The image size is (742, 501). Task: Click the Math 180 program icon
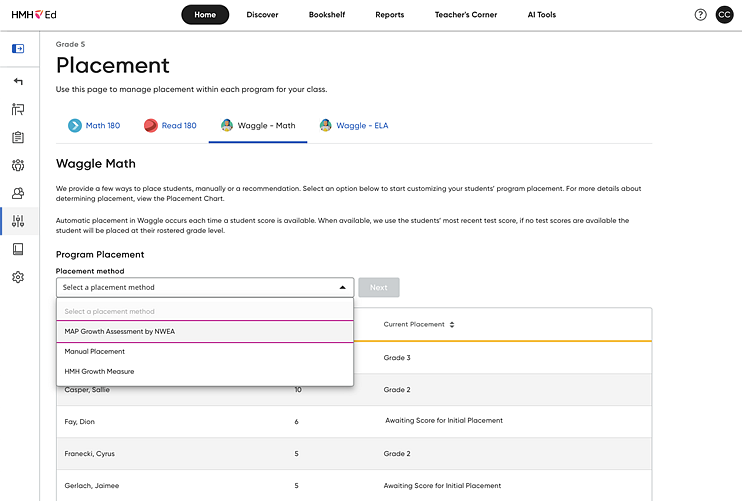pos(75,125)
